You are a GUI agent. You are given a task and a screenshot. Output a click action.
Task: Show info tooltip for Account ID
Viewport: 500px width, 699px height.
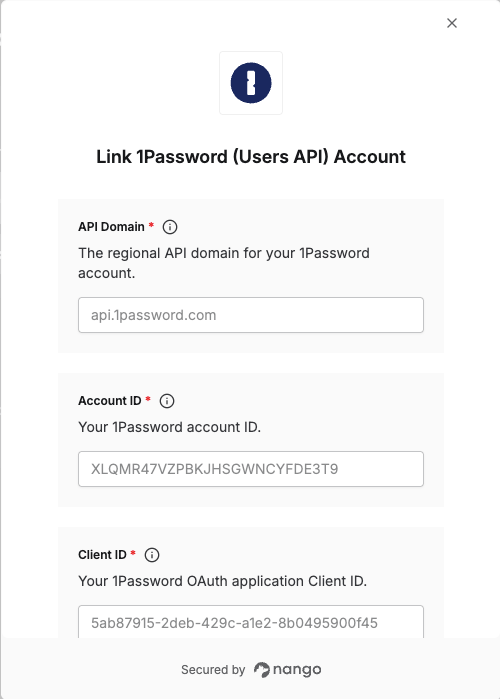click(167, 401)
